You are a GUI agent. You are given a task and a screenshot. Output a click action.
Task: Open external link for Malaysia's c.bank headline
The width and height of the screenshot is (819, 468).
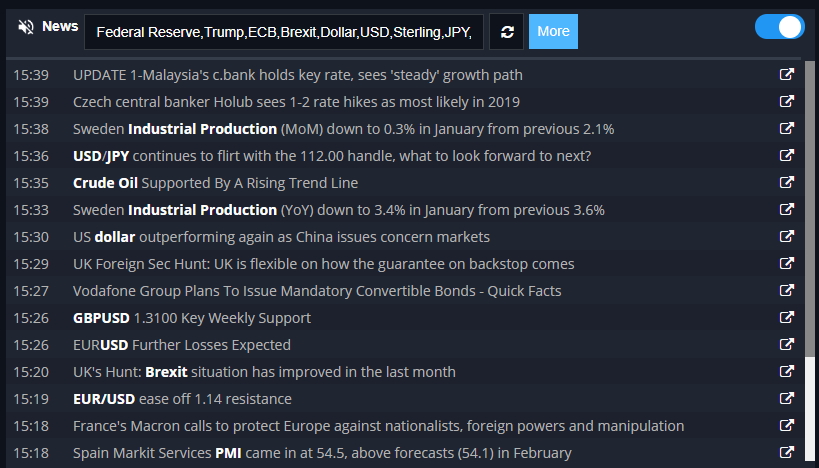(787, 74)
